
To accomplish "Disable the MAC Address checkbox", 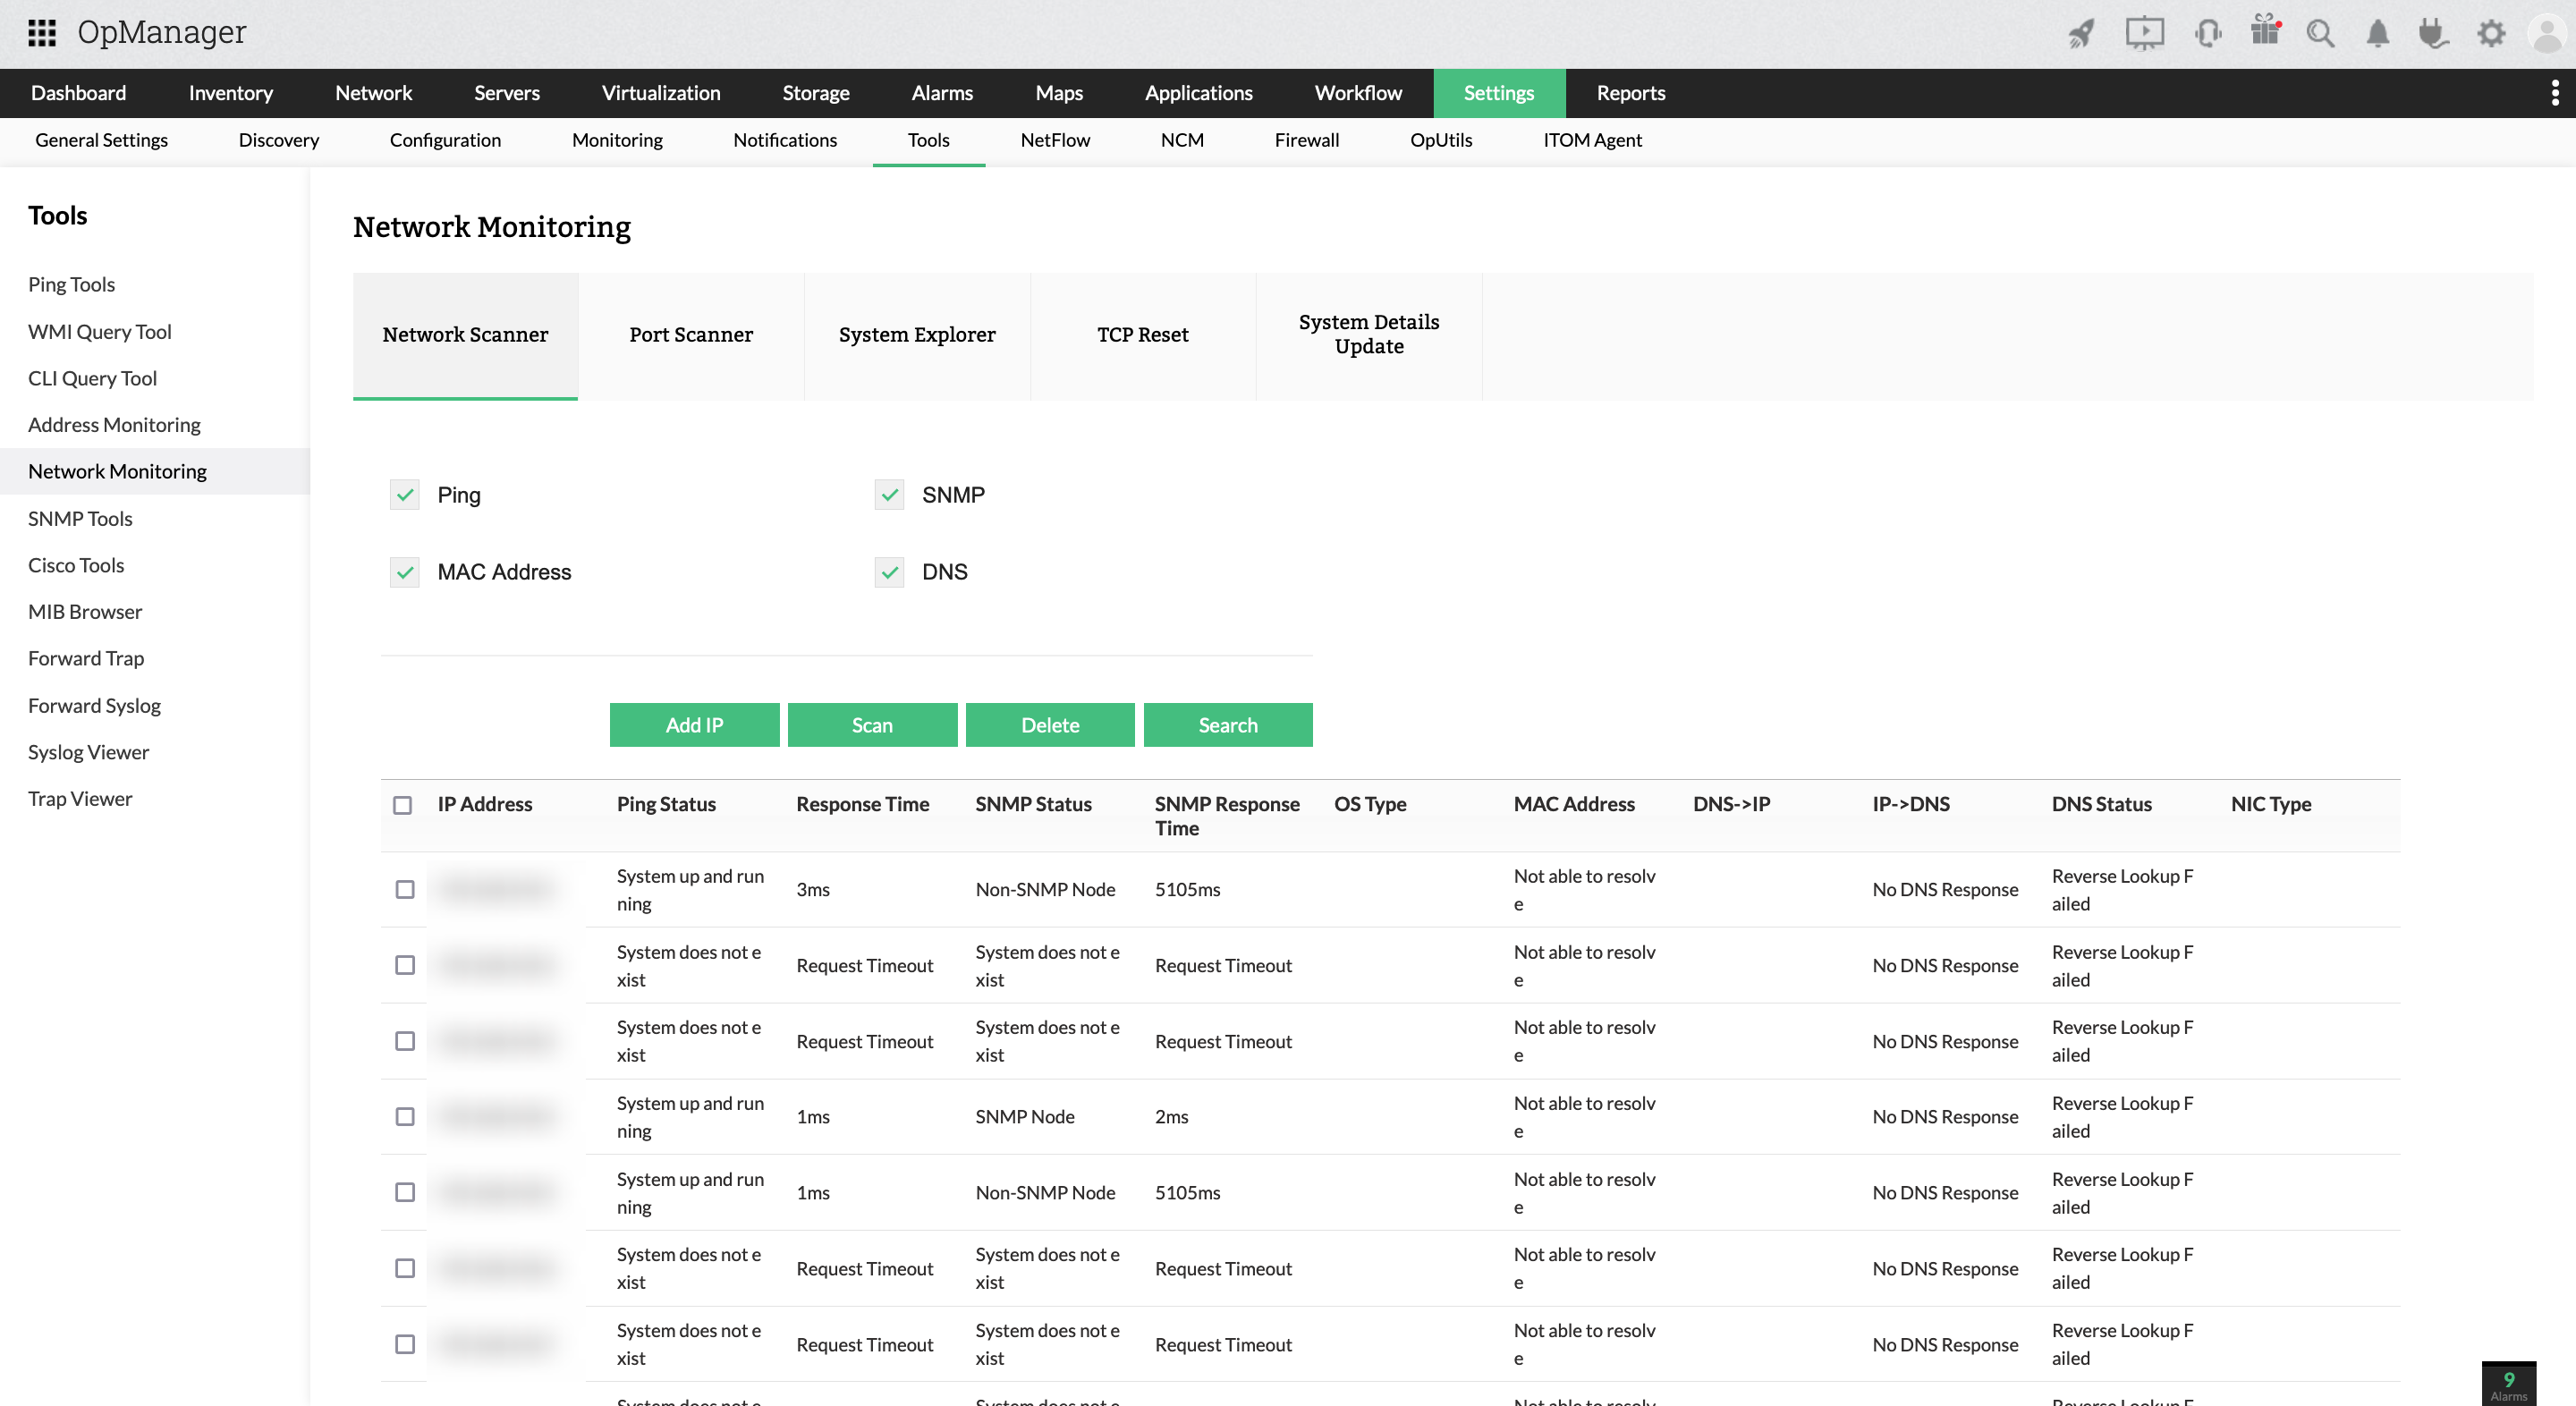I will point(404,572).
